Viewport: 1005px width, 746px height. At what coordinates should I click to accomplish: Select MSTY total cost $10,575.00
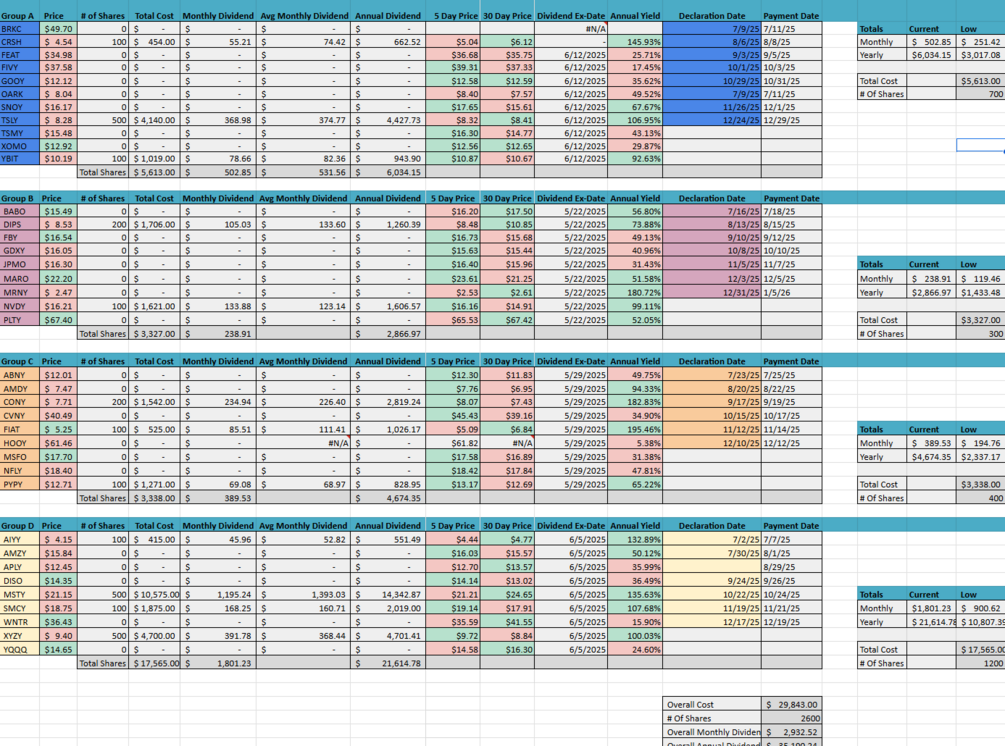click(154, 595)
